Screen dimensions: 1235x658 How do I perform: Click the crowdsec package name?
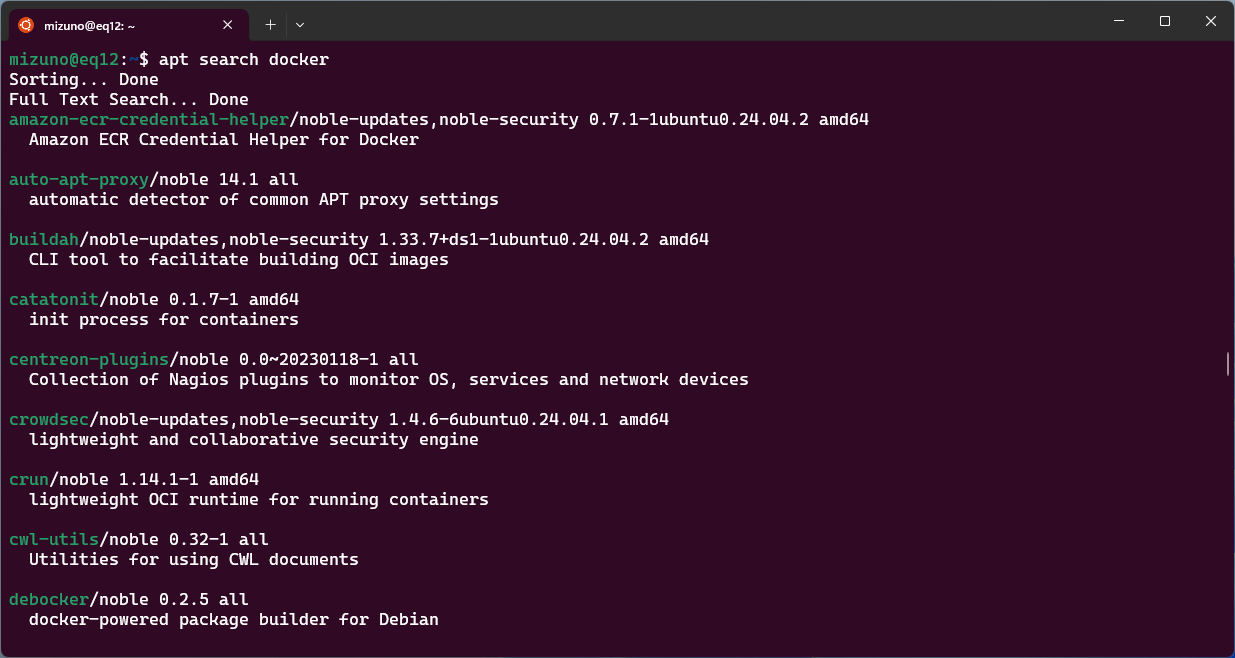[49, 419]
